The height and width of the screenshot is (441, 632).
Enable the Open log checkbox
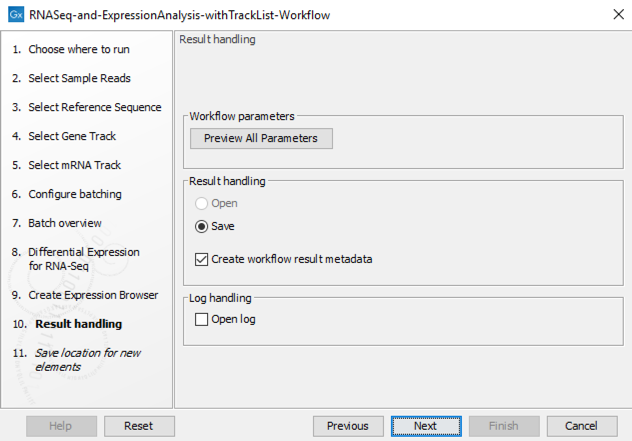click(201, 320)
